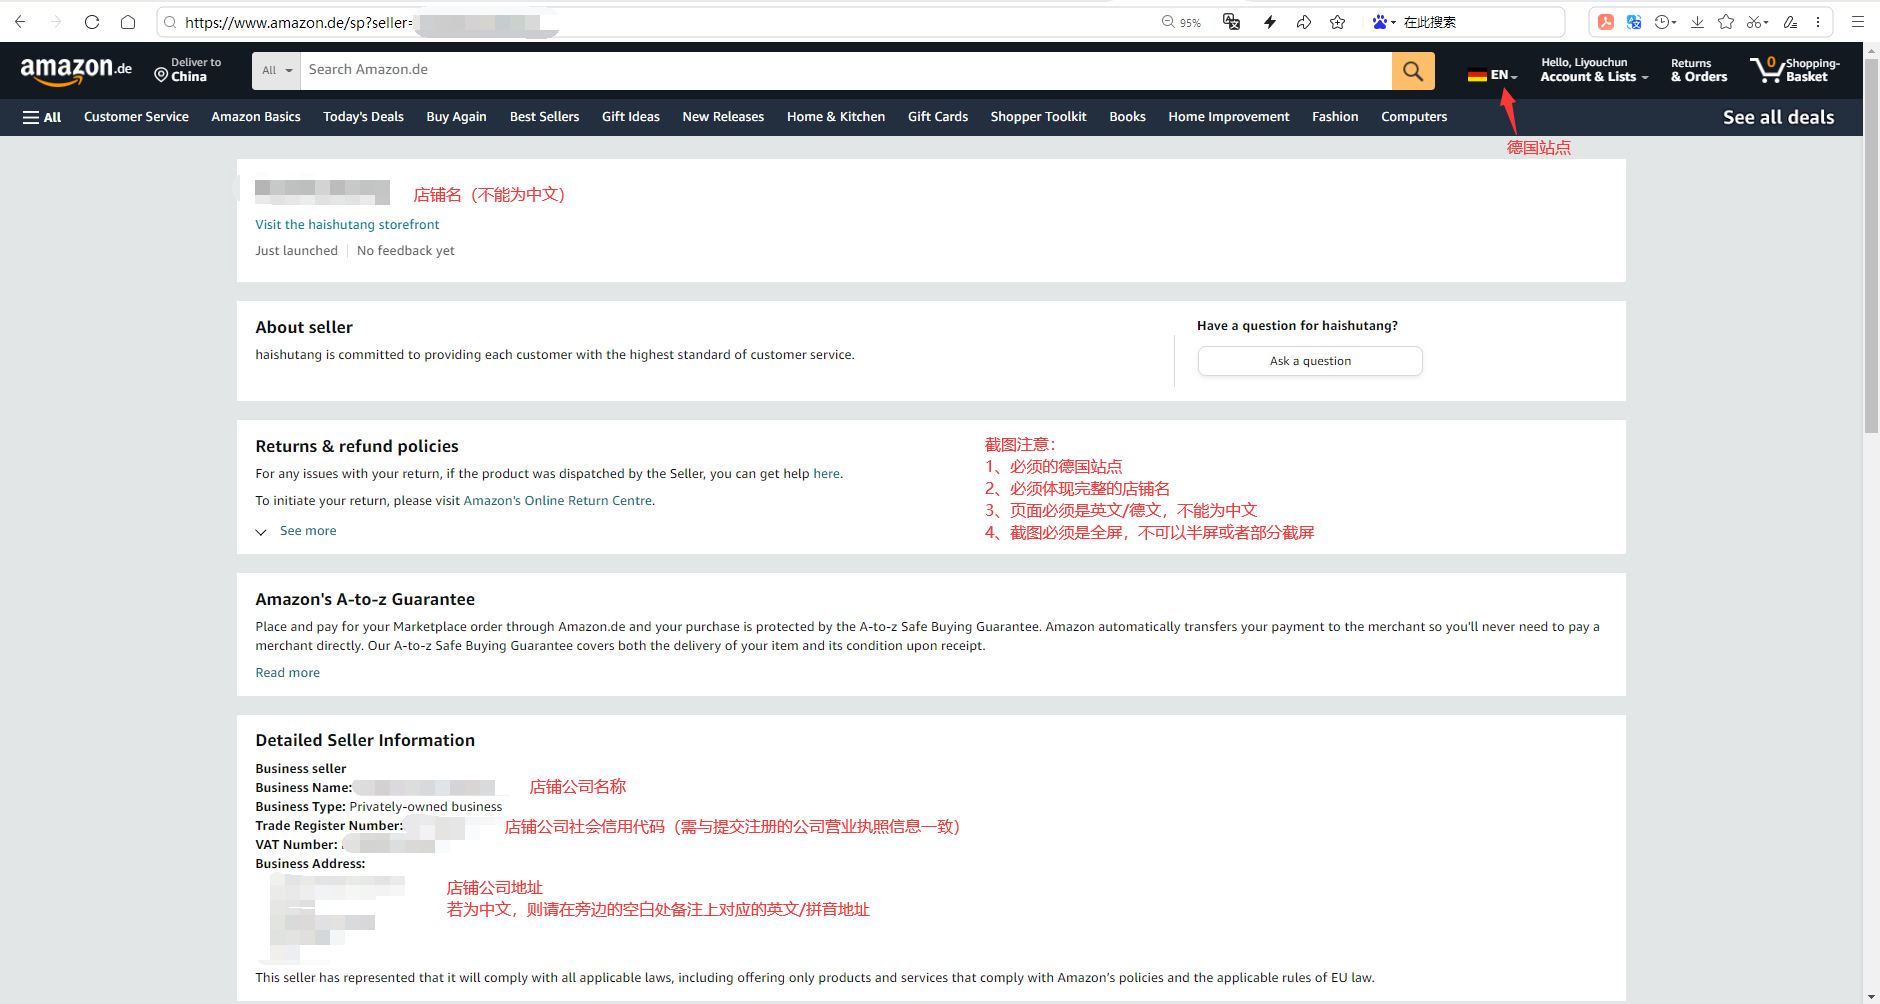Click the 95% zoom level indicator

click(1182, 22)
